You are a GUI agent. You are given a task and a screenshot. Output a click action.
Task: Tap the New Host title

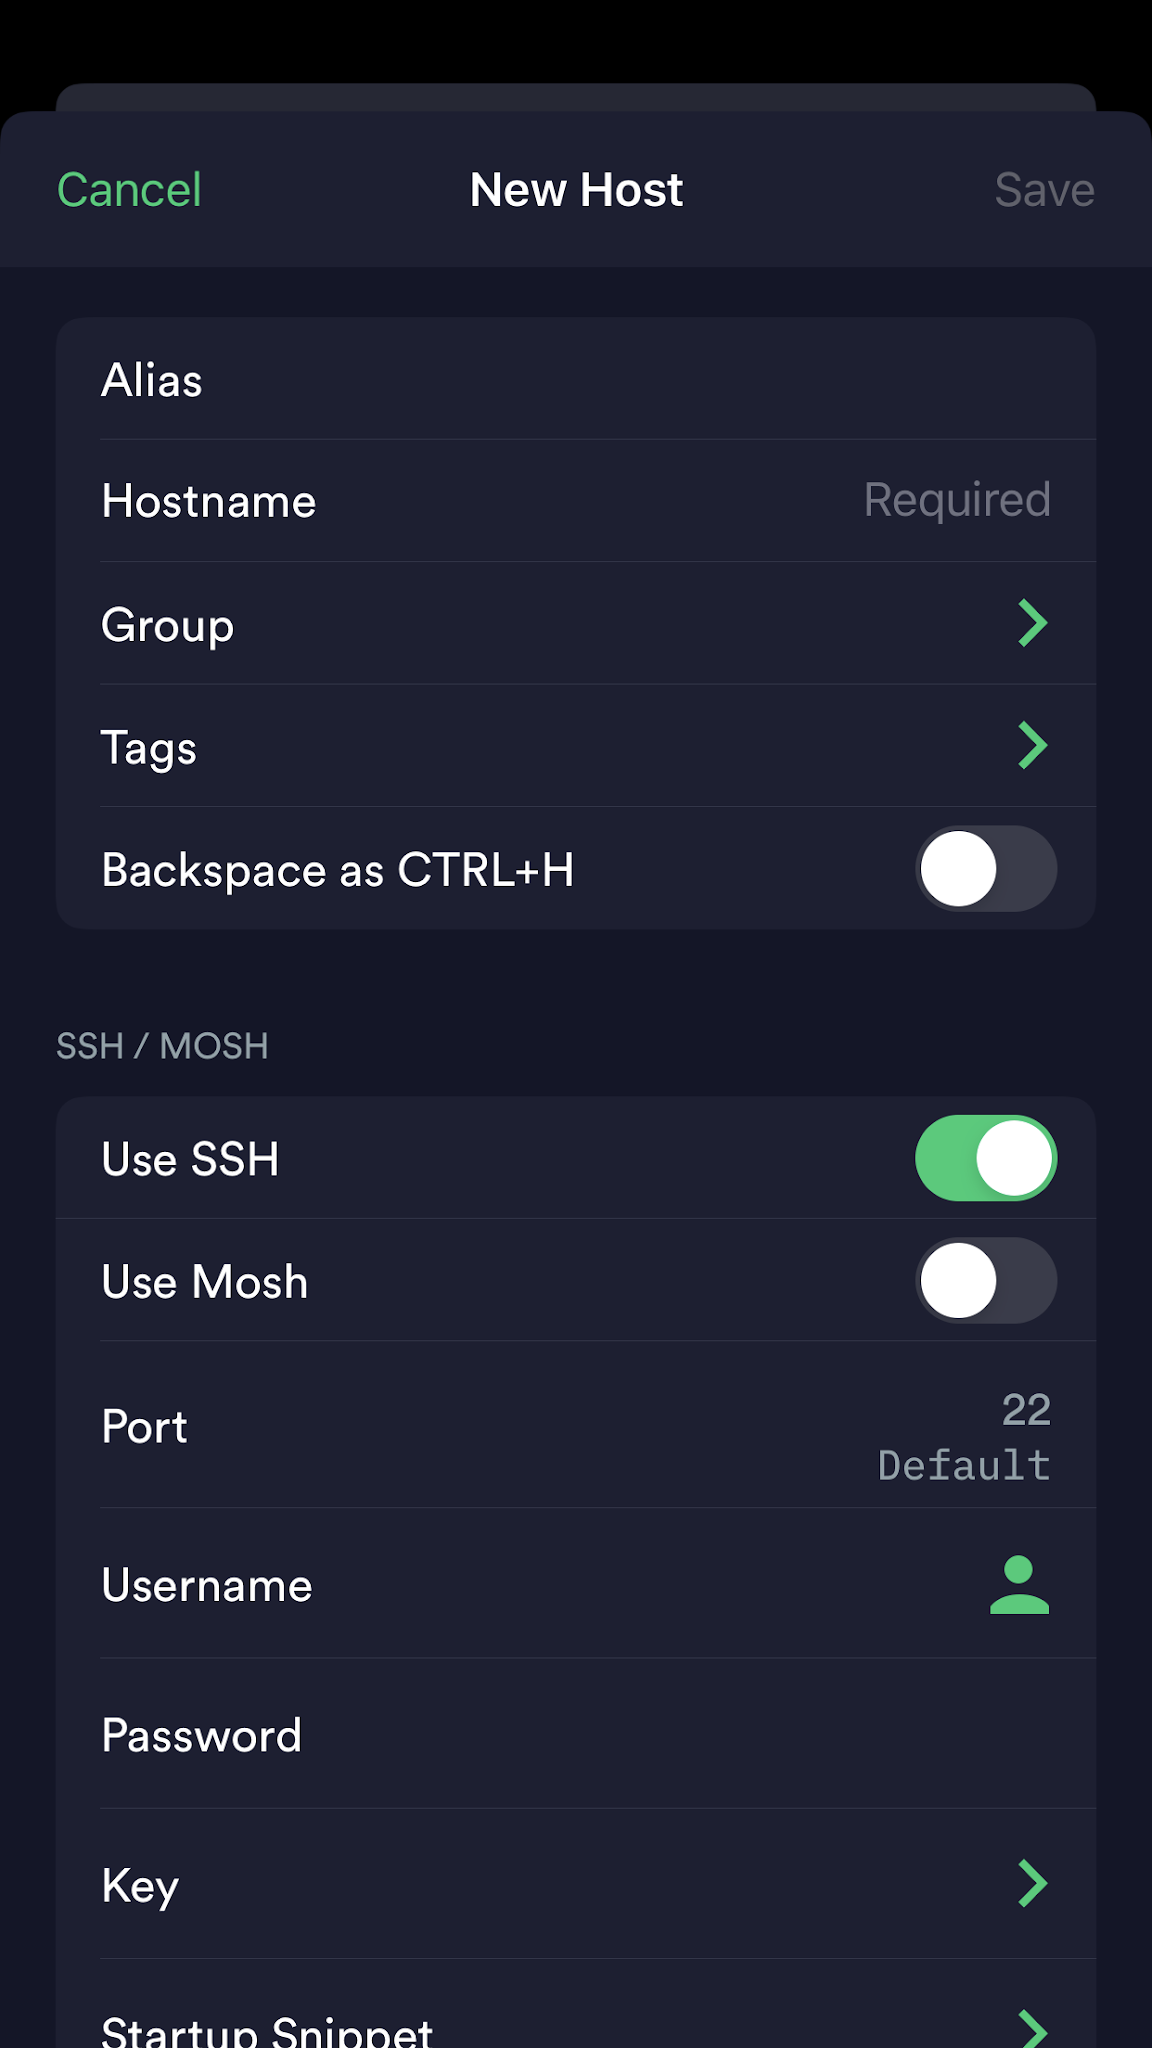pos(576,190)
